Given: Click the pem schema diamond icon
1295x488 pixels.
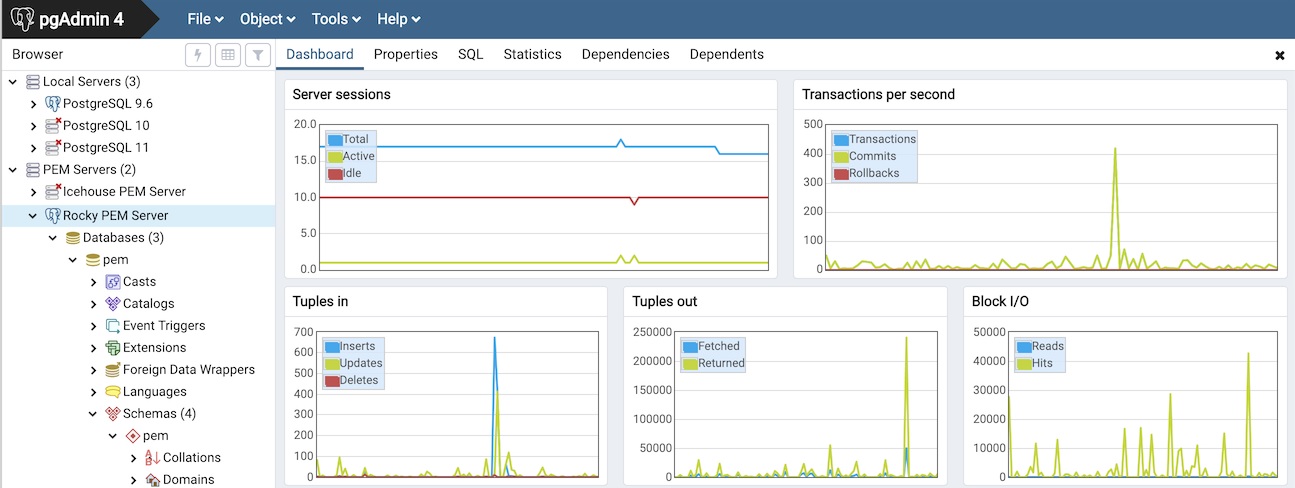Looking at the screenshot, I should pos(133,436).
